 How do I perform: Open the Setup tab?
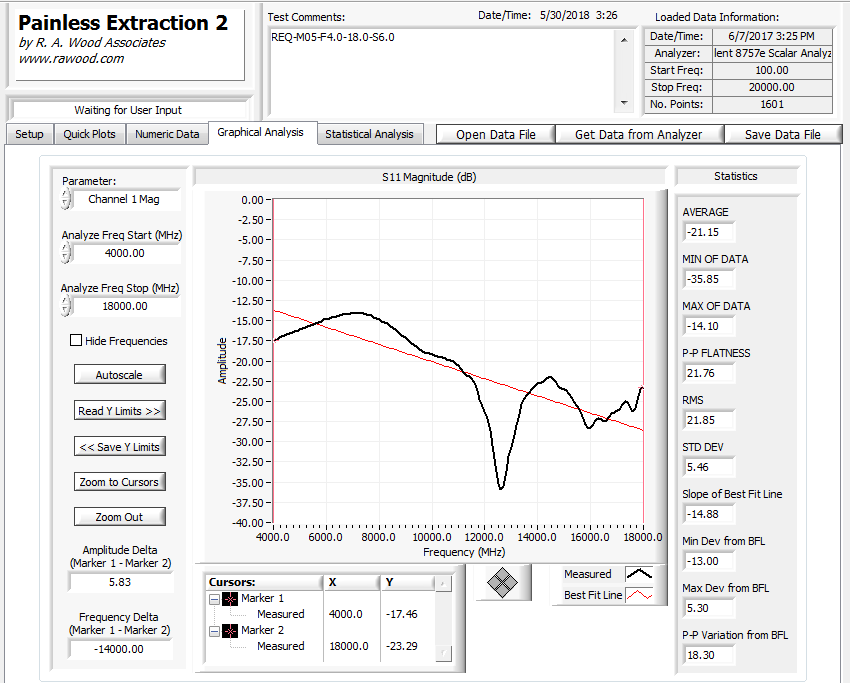tap(29, 134)
